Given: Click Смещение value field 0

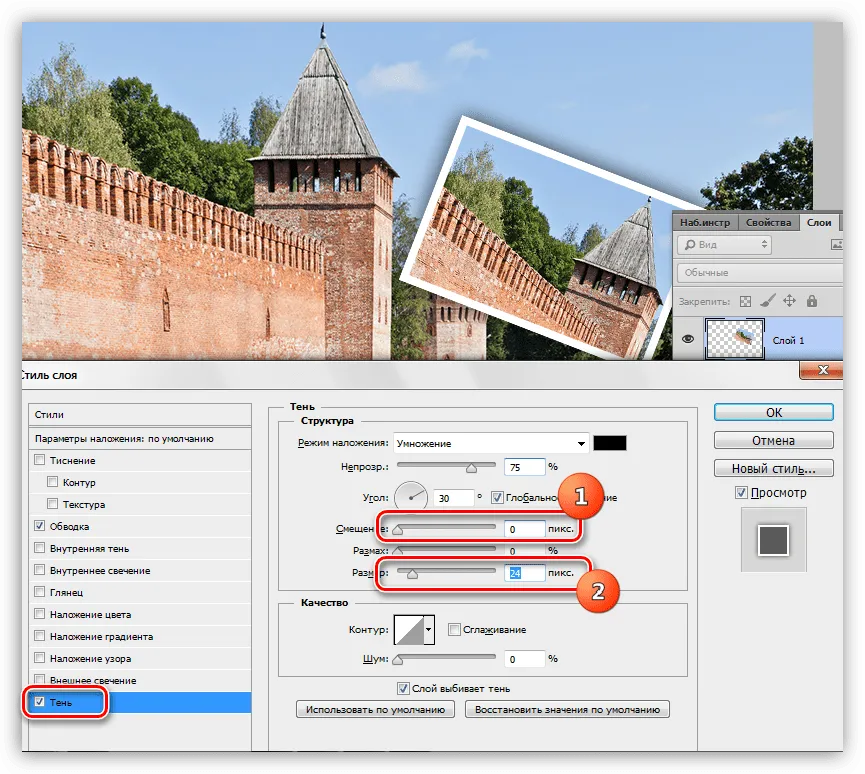Looking at the screenshot, I should (524, 529).
